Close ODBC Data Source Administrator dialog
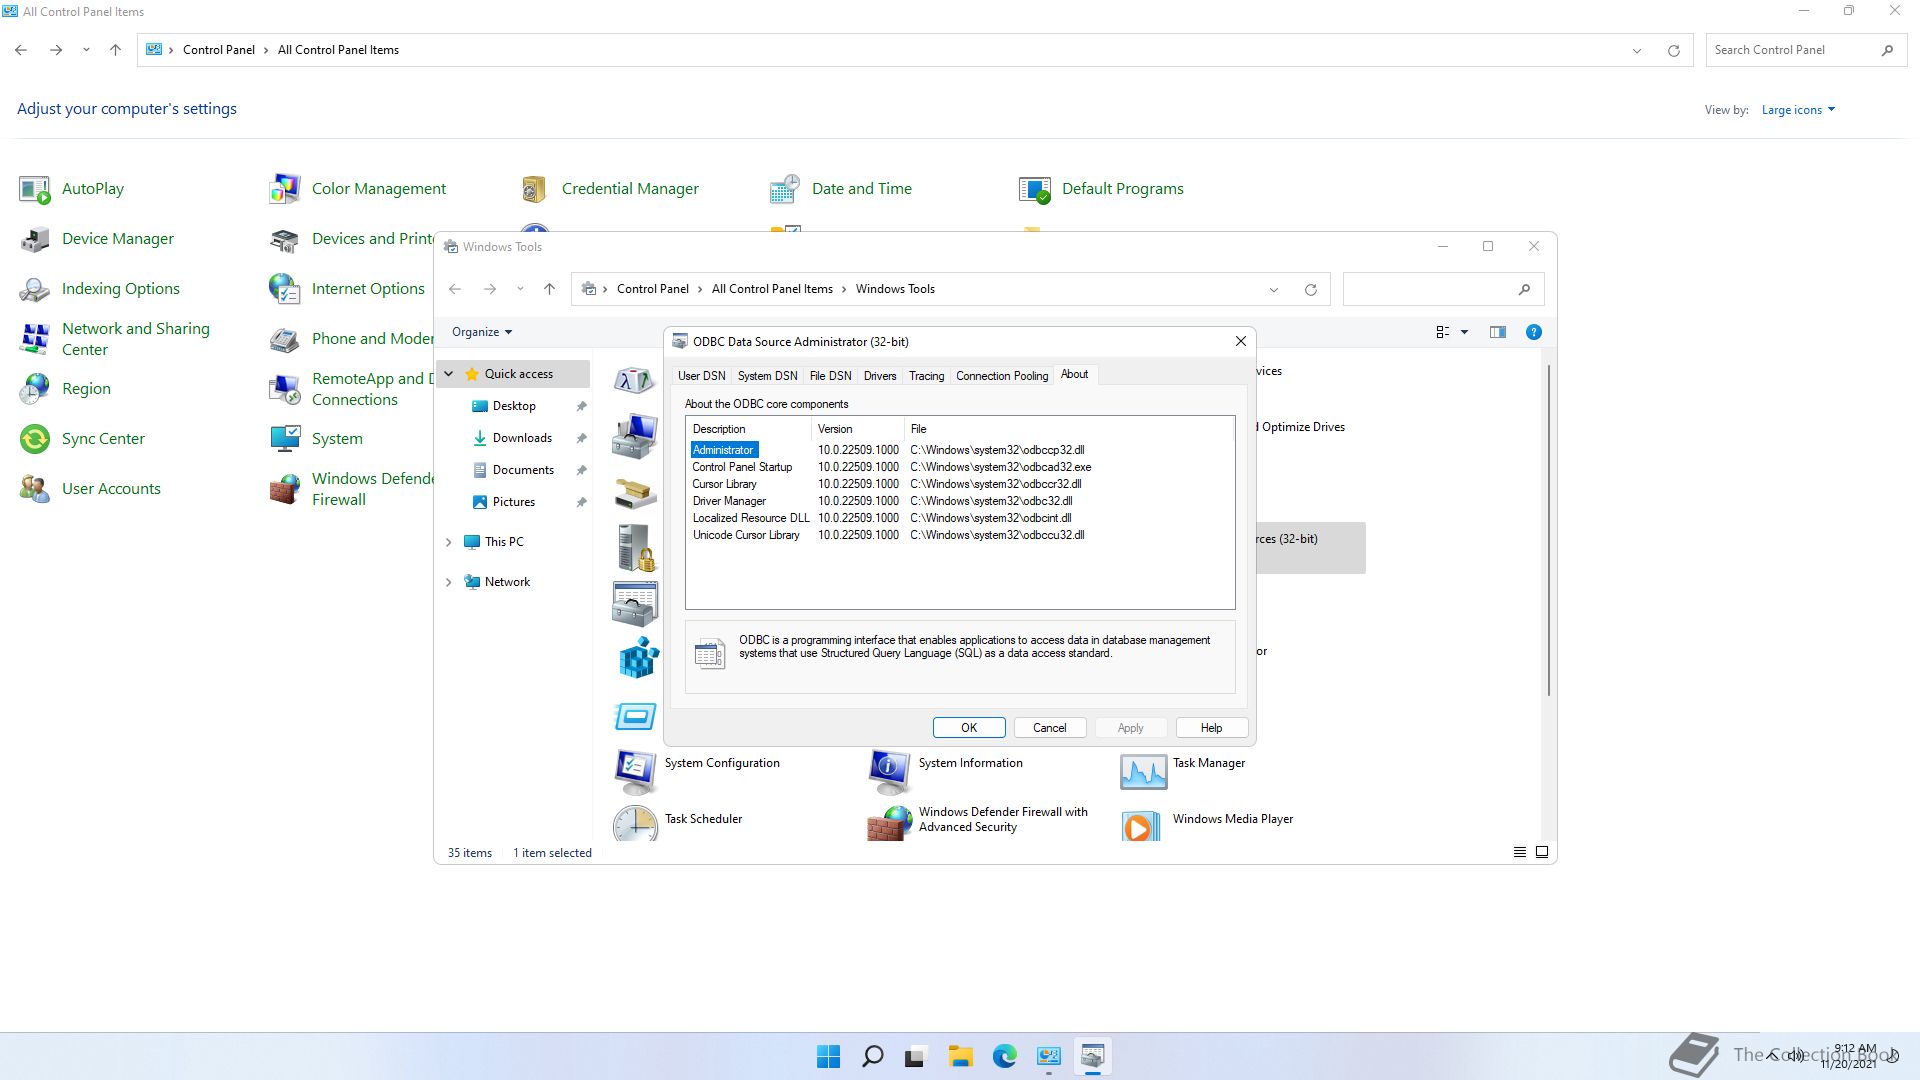 1241,341
